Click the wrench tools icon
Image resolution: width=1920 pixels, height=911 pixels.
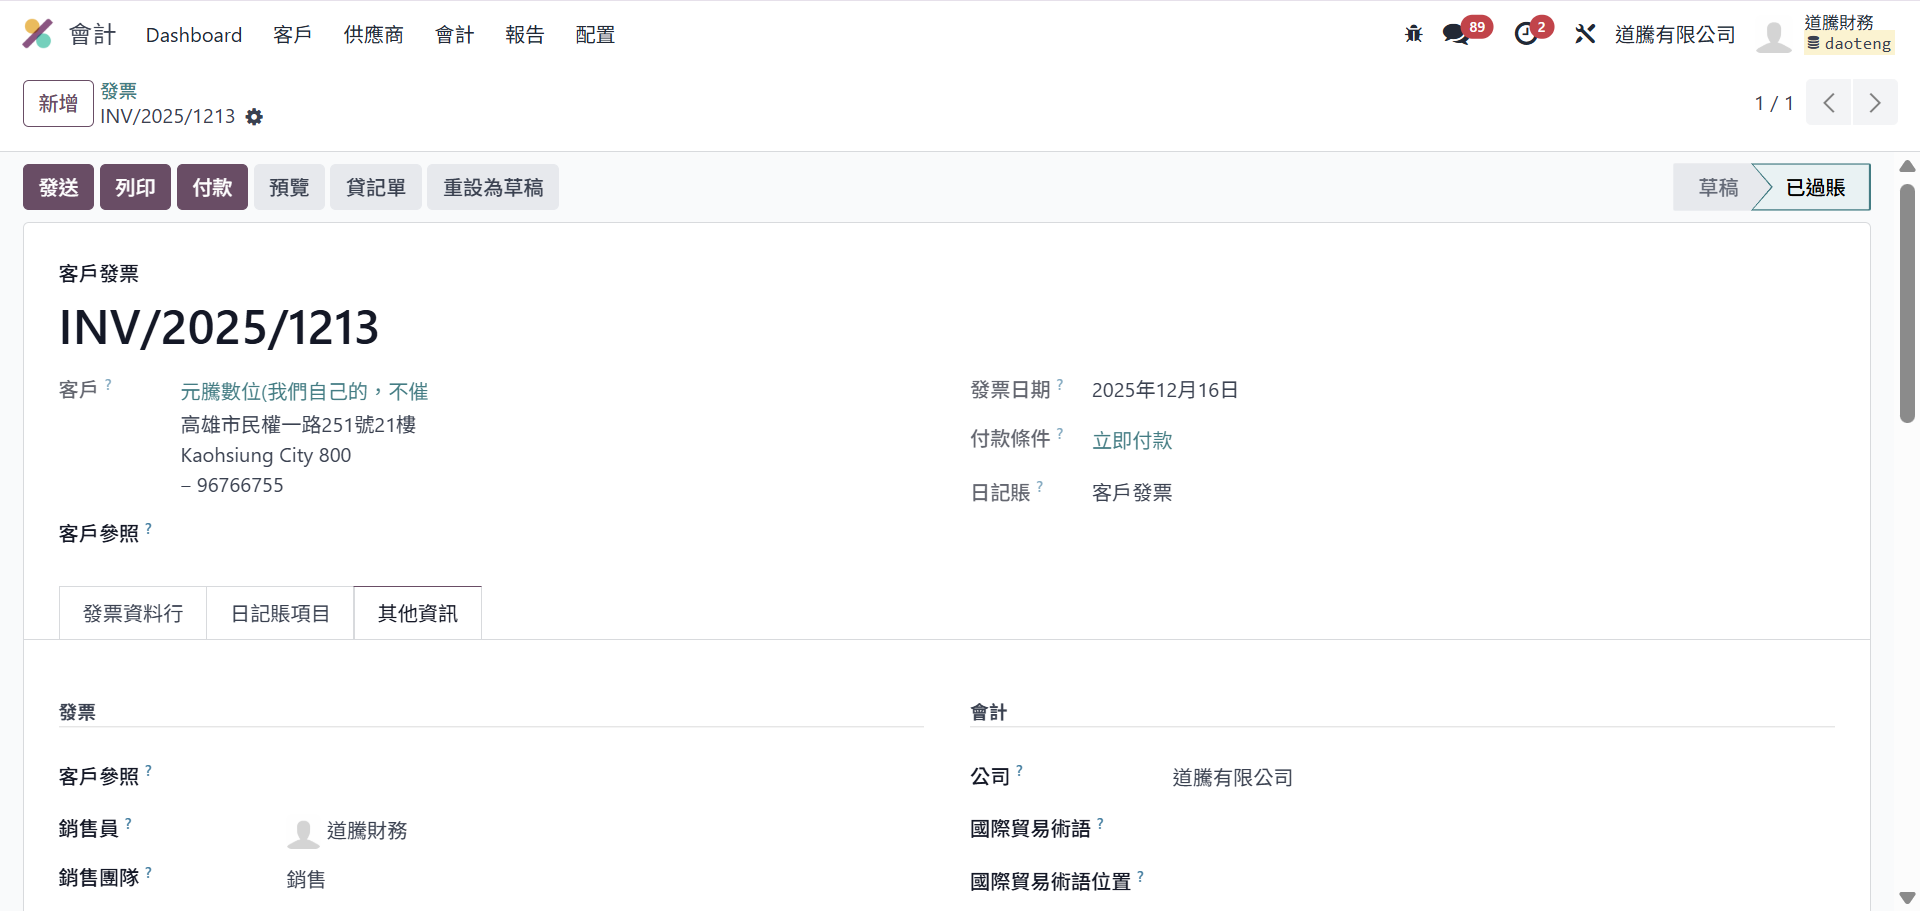[x=1585, y=34]
